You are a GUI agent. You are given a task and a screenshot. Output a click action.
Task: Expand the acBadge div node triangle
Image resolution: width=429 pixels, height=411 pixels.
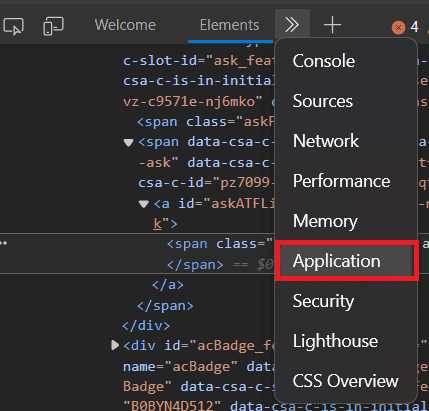coord(115,345)
